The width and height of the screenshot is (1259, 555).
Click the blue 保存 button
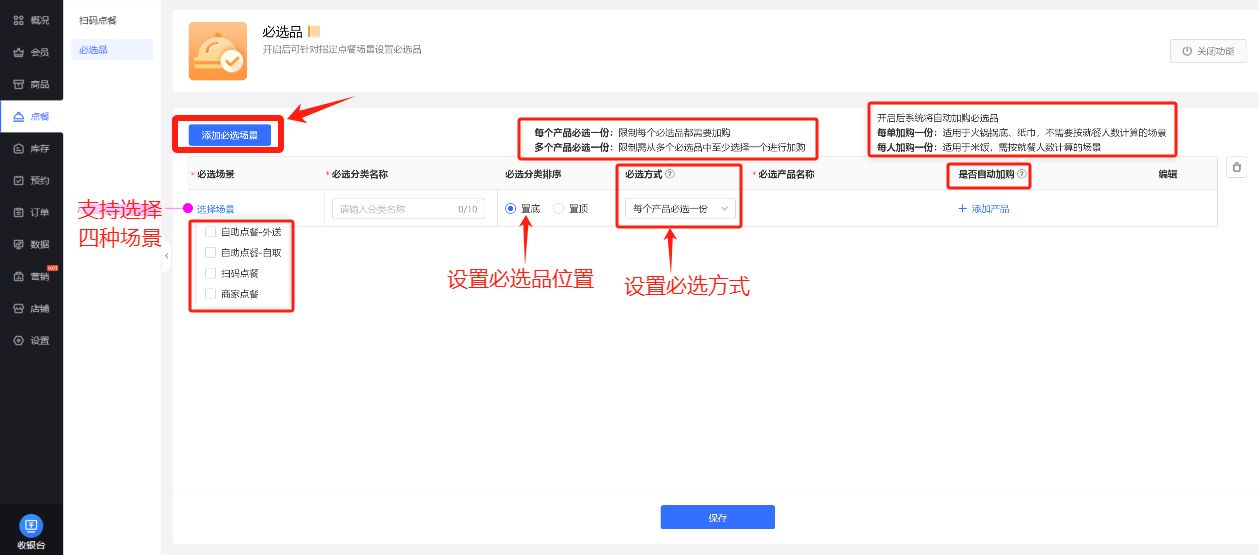[x=717, y=517]
